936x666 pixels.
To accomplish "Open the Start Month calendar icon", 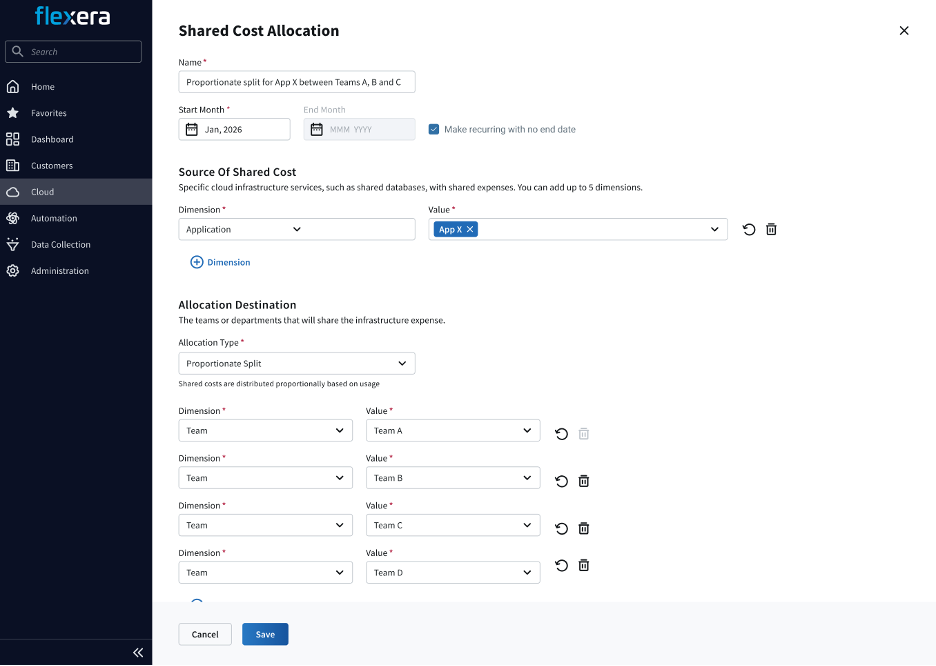I will [192, 130].
